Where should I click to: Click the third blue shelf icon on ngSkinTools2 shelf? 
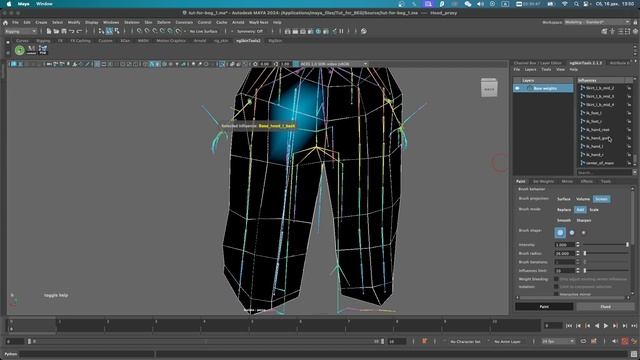coord(43,50)
